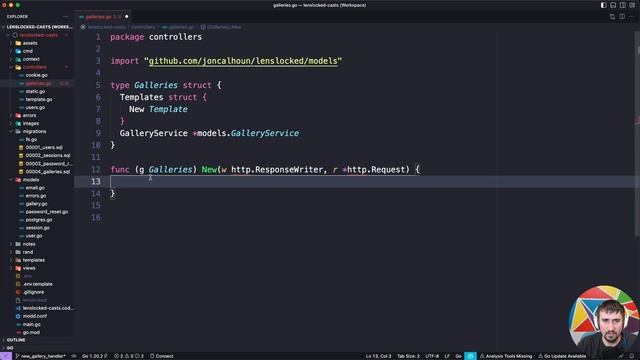The width and height of the screenshot is (640, 360).
Task: Open lenslocked-casts.cod... workspace file
Action: tap(48, 308)
